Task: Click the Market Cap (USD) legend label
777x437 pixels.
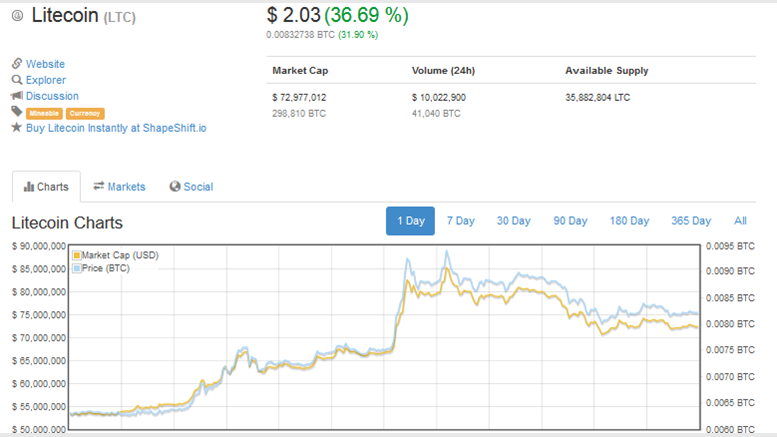Action: 120,255
